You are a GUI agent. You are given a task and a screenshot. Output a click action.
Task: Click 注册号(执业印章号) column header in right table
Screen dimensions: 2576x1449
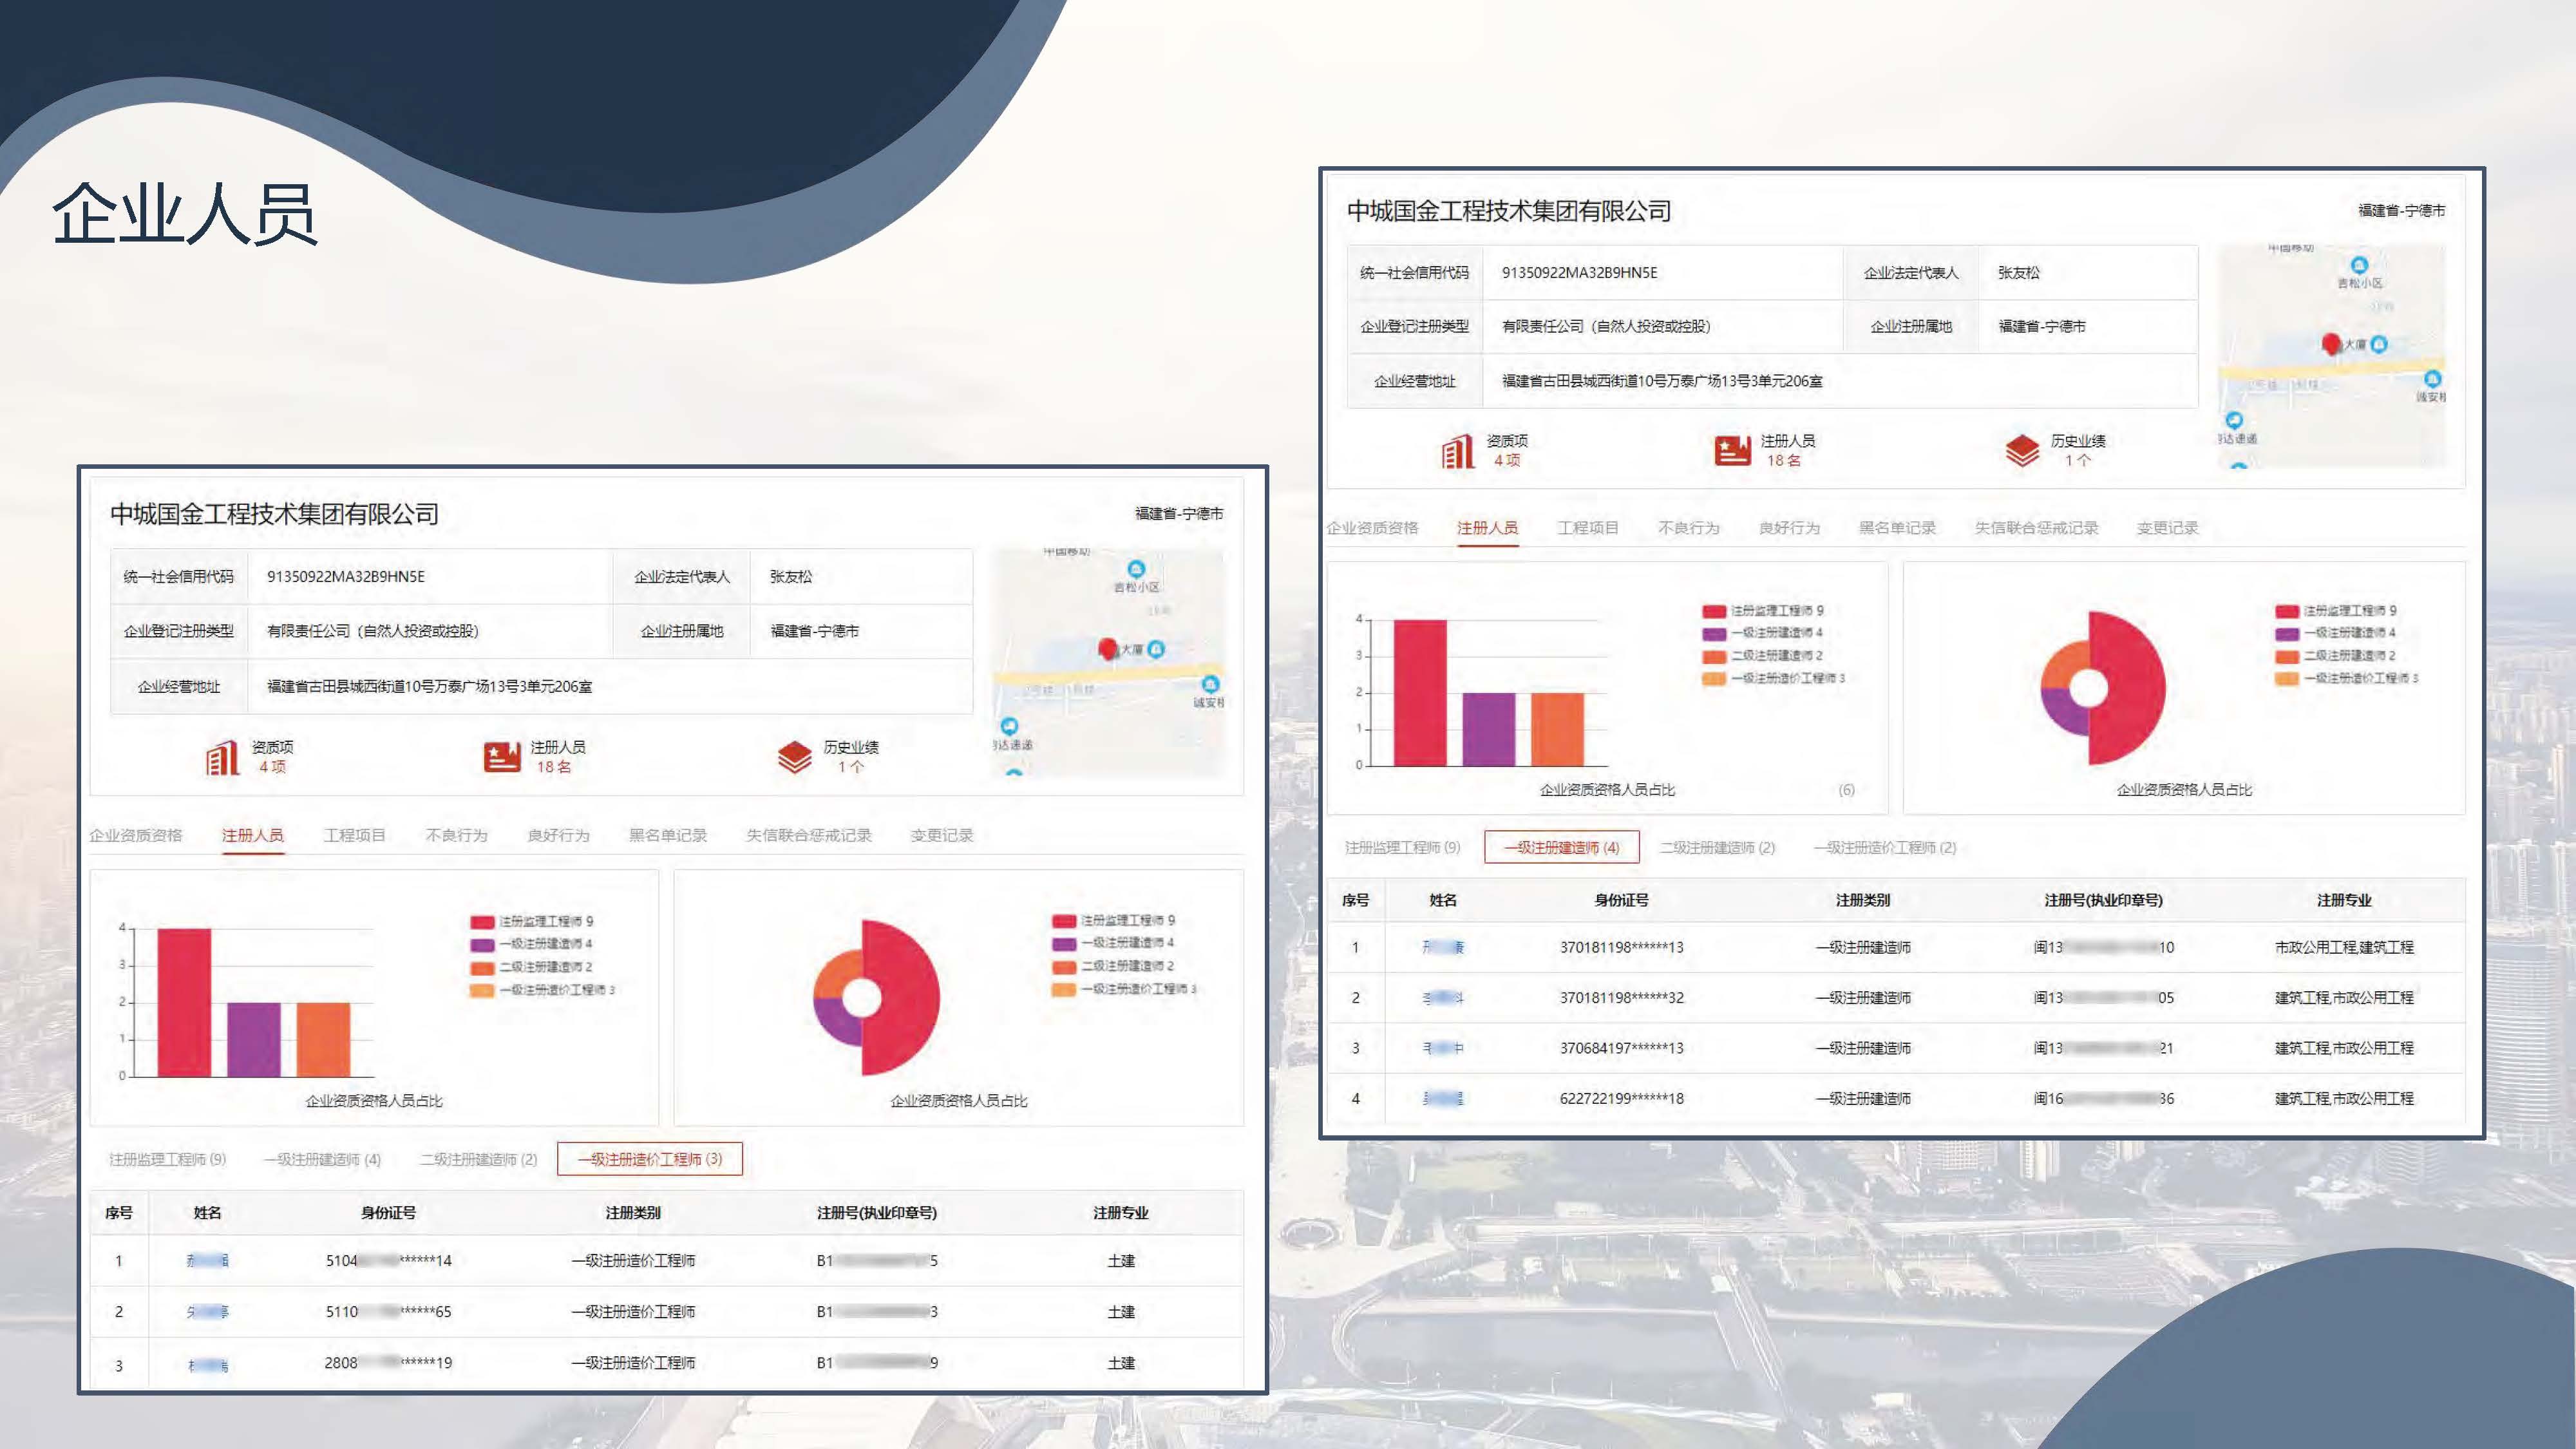pyautogui.click(x=2103, y=900)
